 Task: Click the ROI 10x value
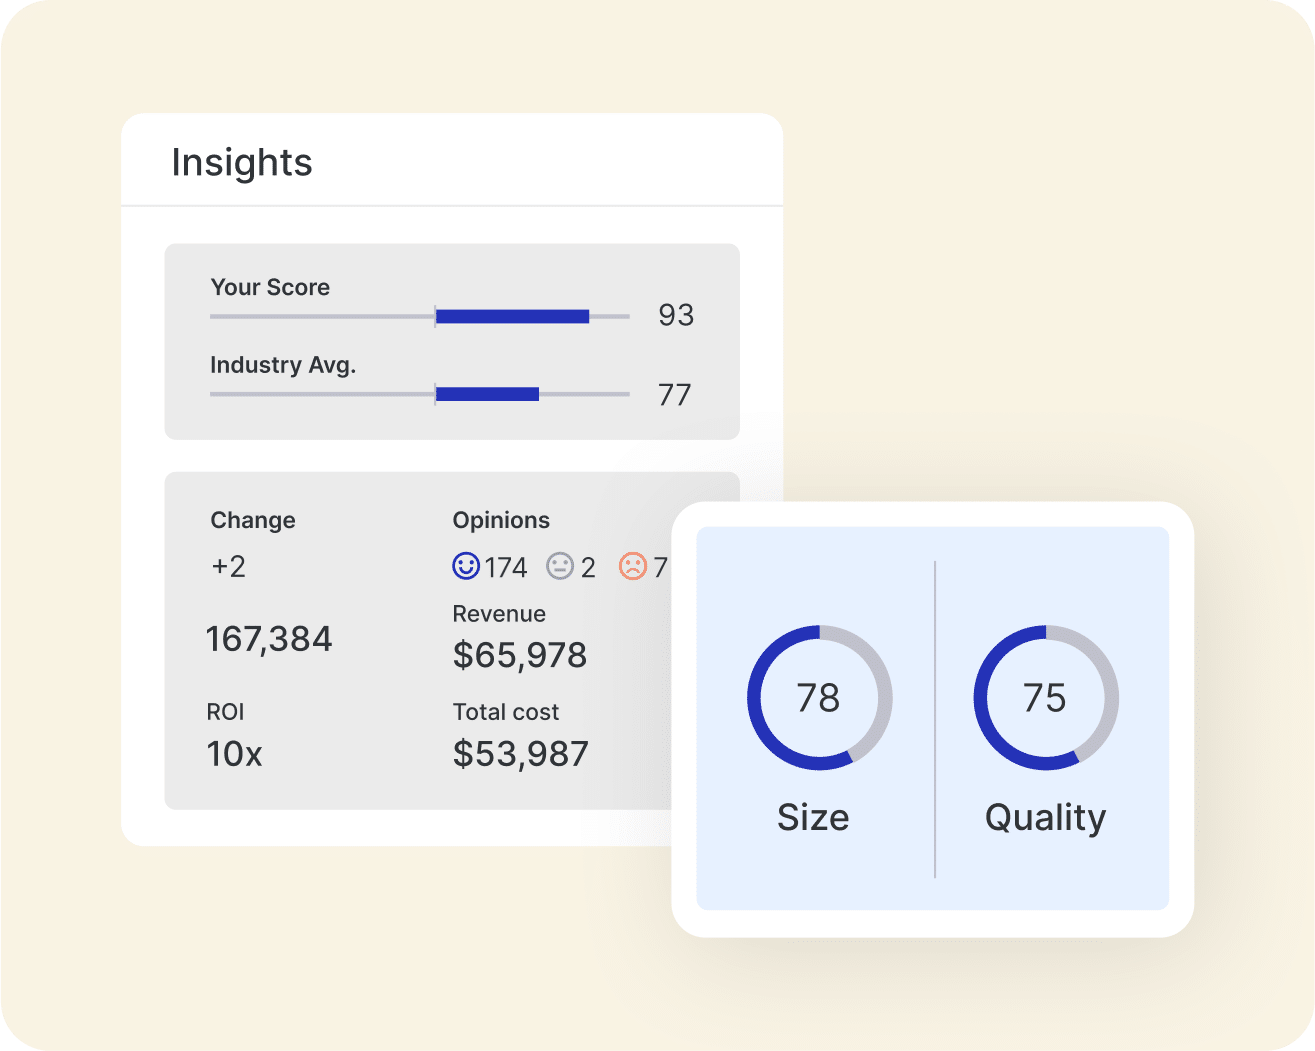234,753
